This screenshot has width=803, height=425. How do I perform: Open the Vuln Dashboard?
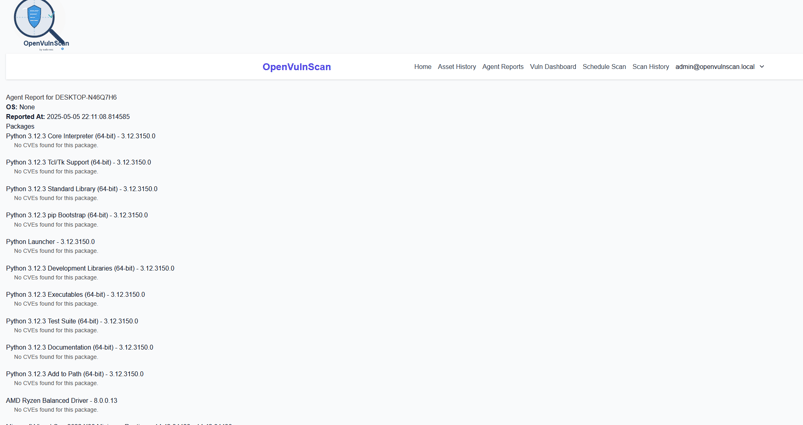coord(553,67)
